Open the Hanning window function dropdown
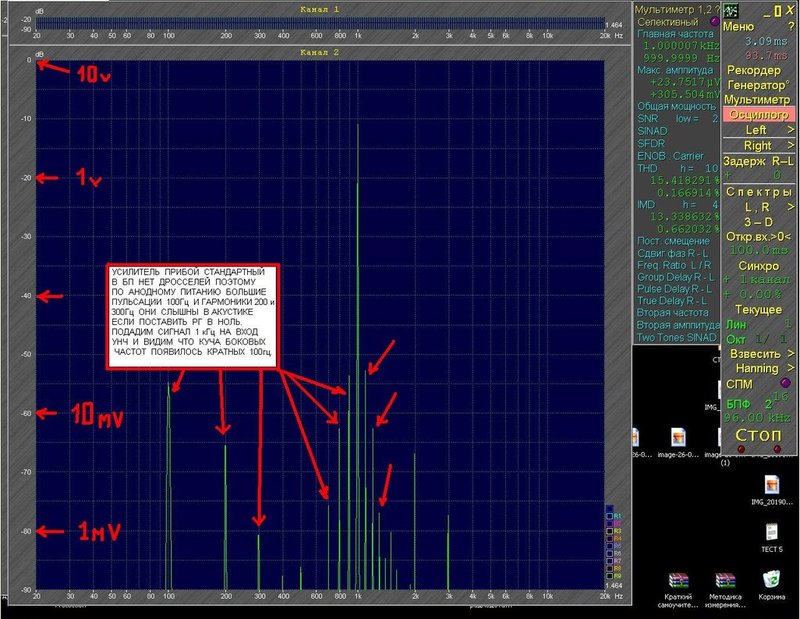Image resolution: width=800 pixels, height=619 pixels. pos(758,368)
